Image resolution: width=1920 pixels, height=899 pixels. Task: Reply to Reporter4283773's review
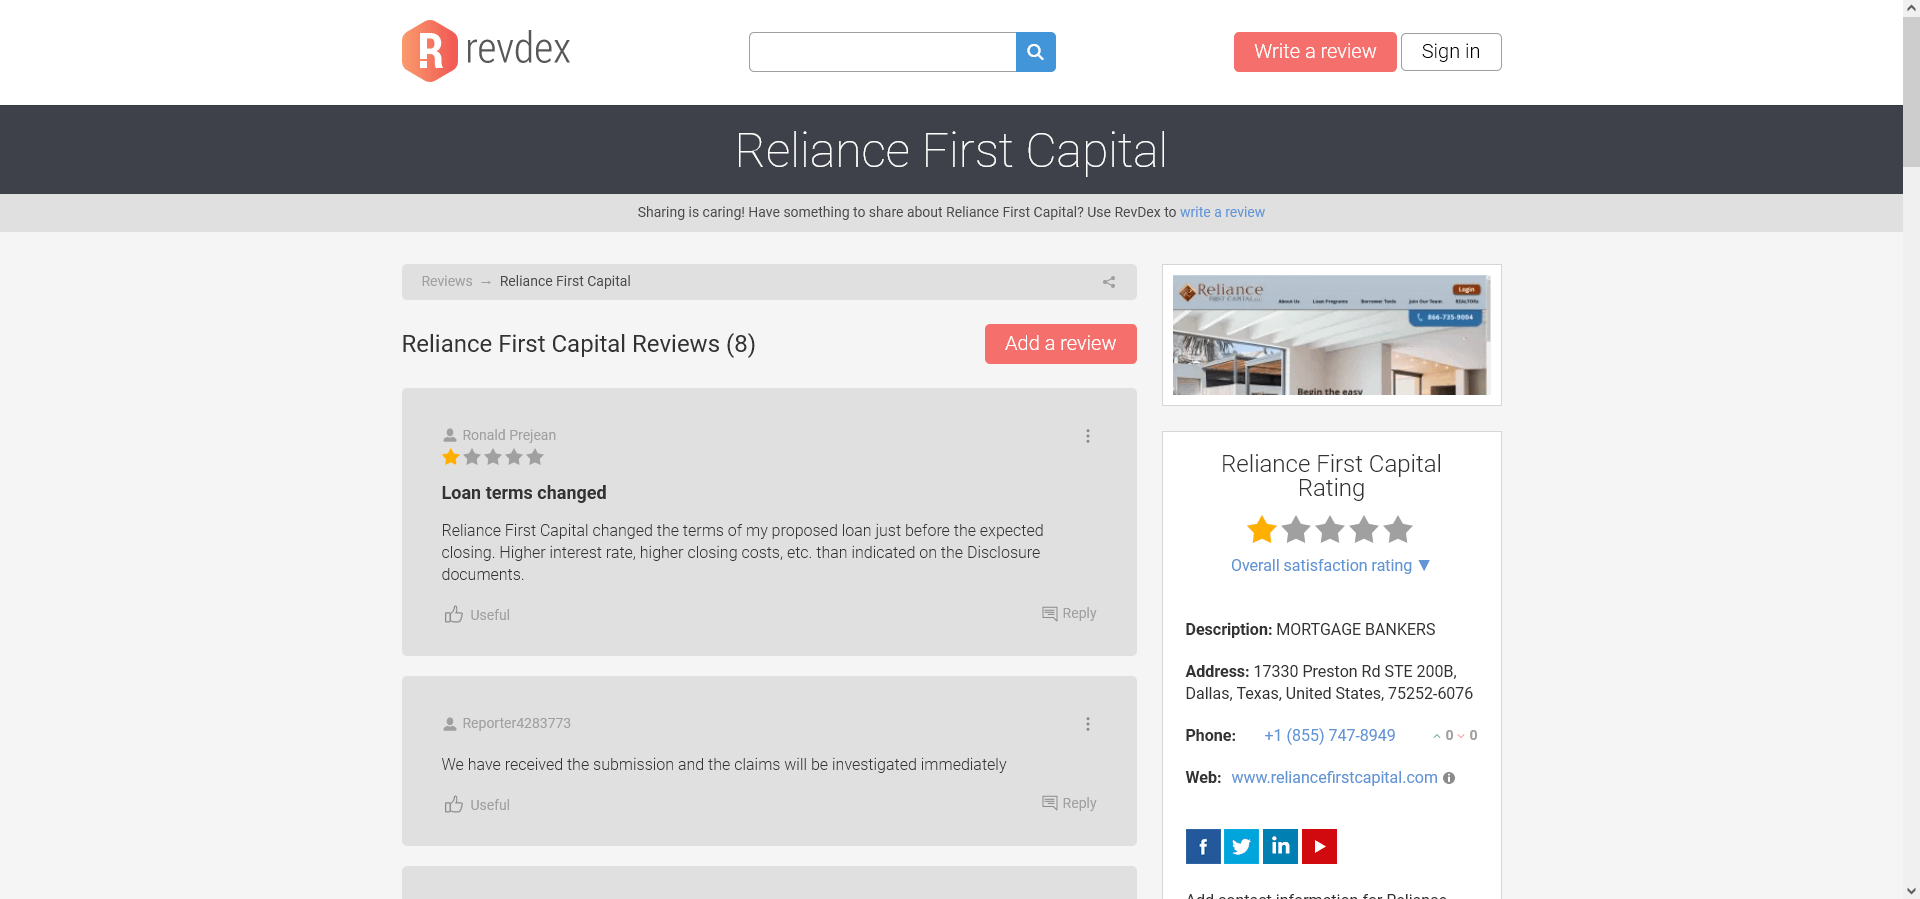pyautogui.click(x=1069, y=803)
